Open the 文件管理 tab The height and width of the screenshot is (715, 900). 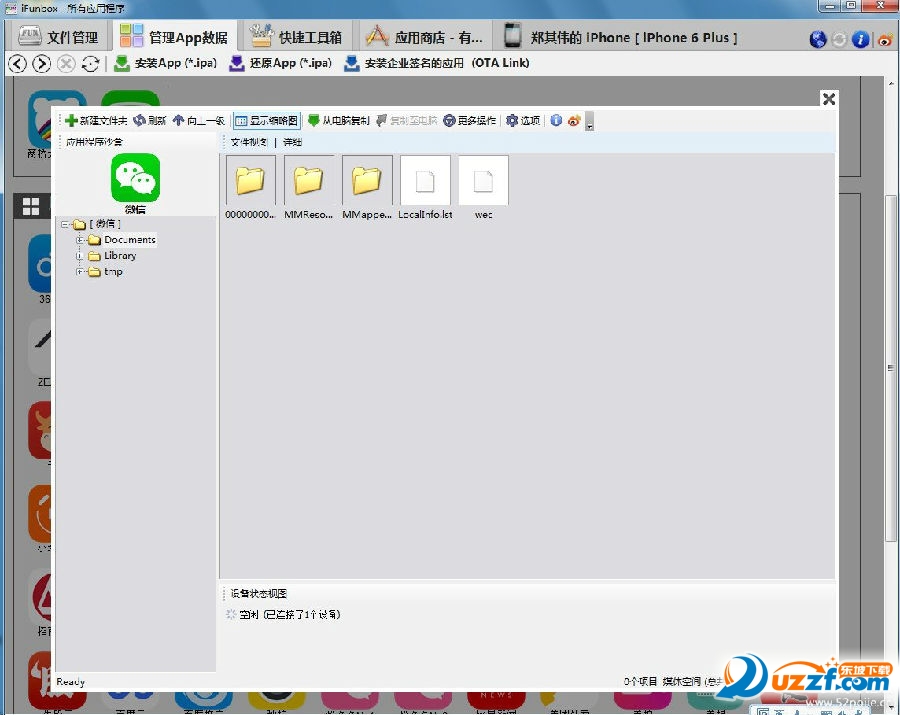(57, 37)
